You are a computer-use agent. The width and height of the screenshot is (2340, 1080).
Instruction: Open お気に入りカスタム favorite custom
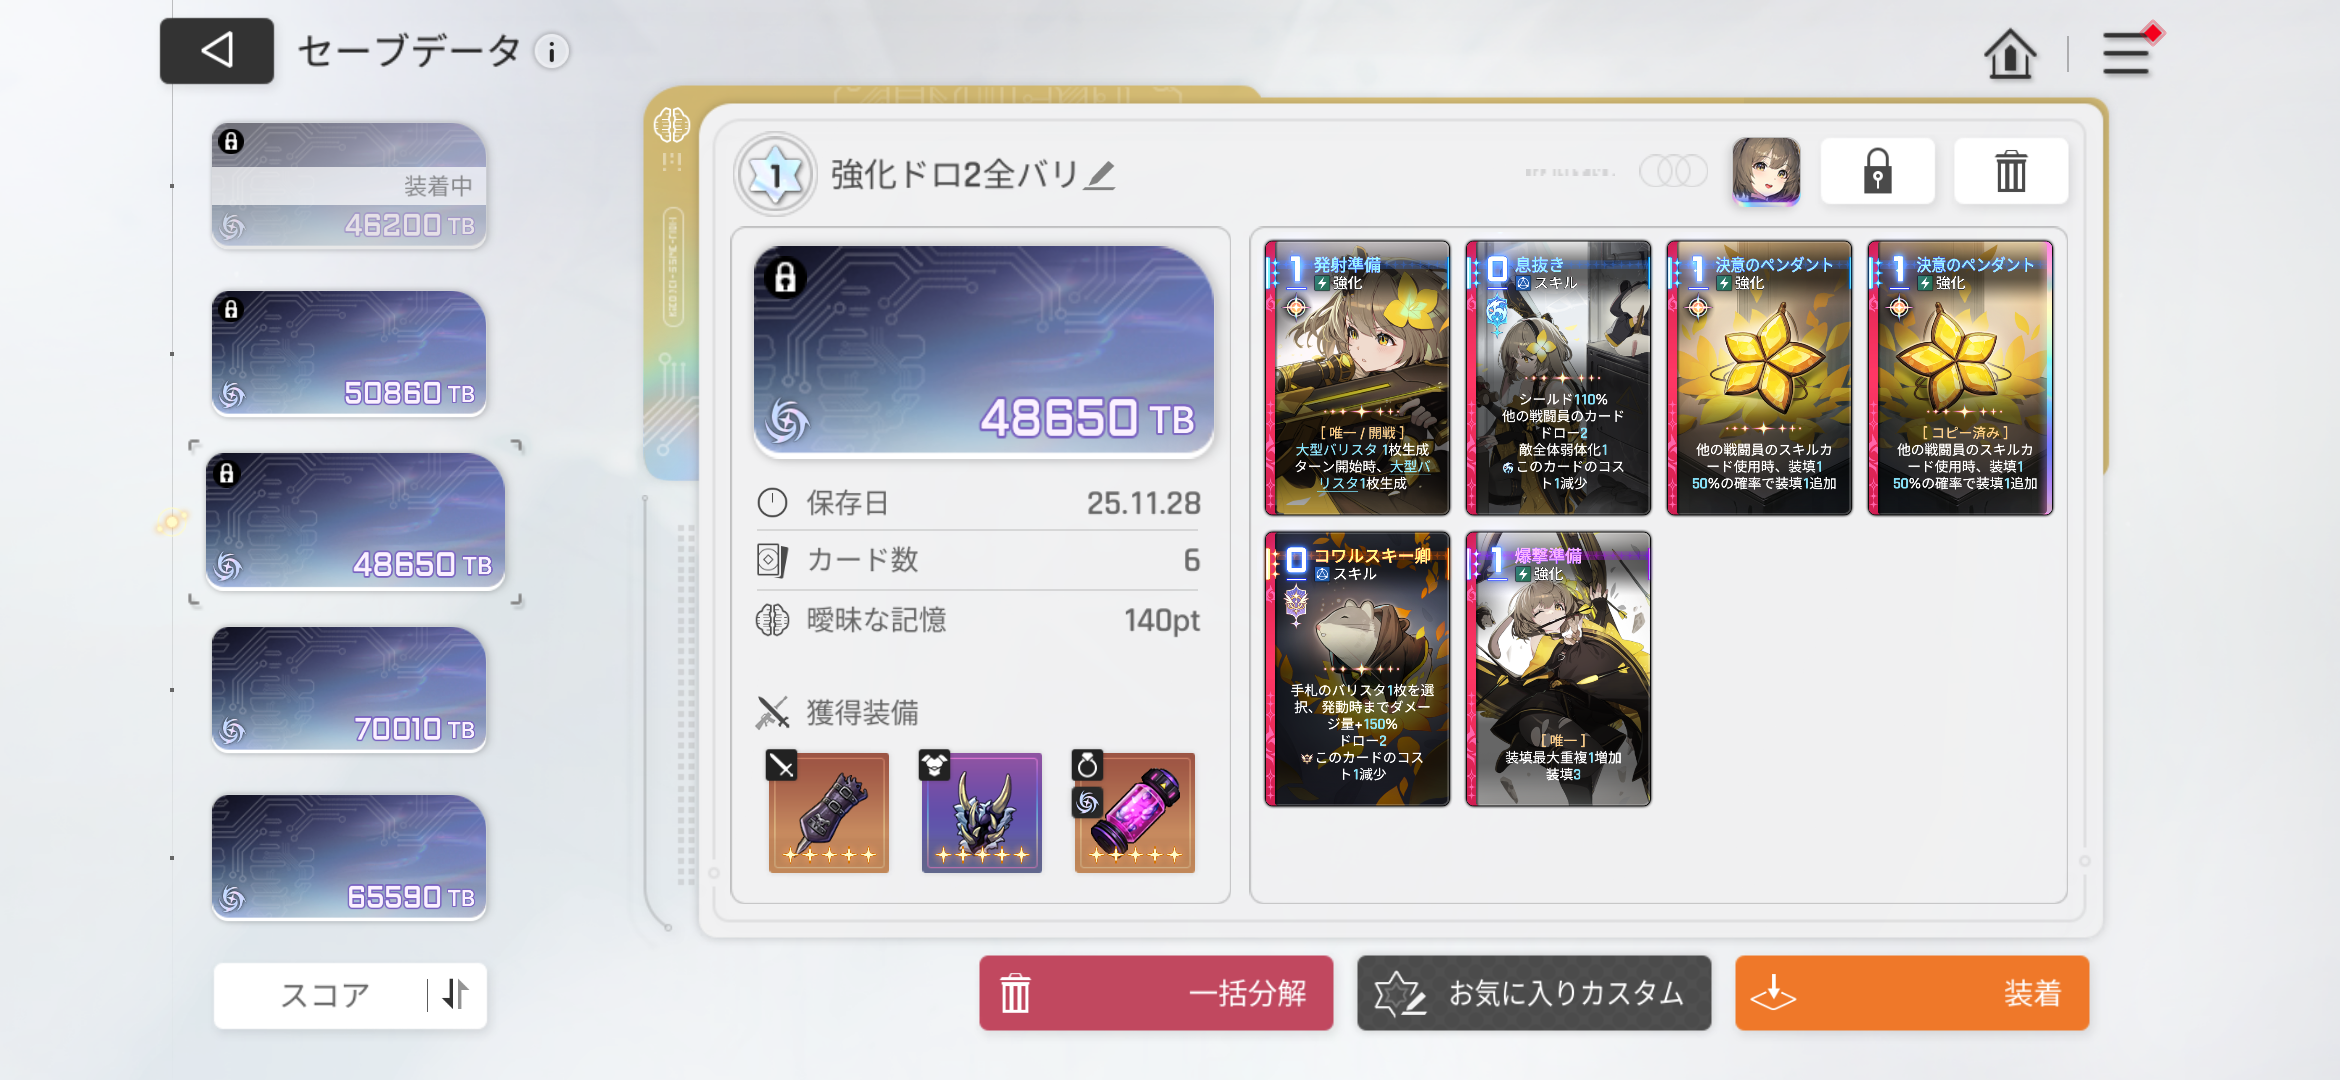(1534, 993)
